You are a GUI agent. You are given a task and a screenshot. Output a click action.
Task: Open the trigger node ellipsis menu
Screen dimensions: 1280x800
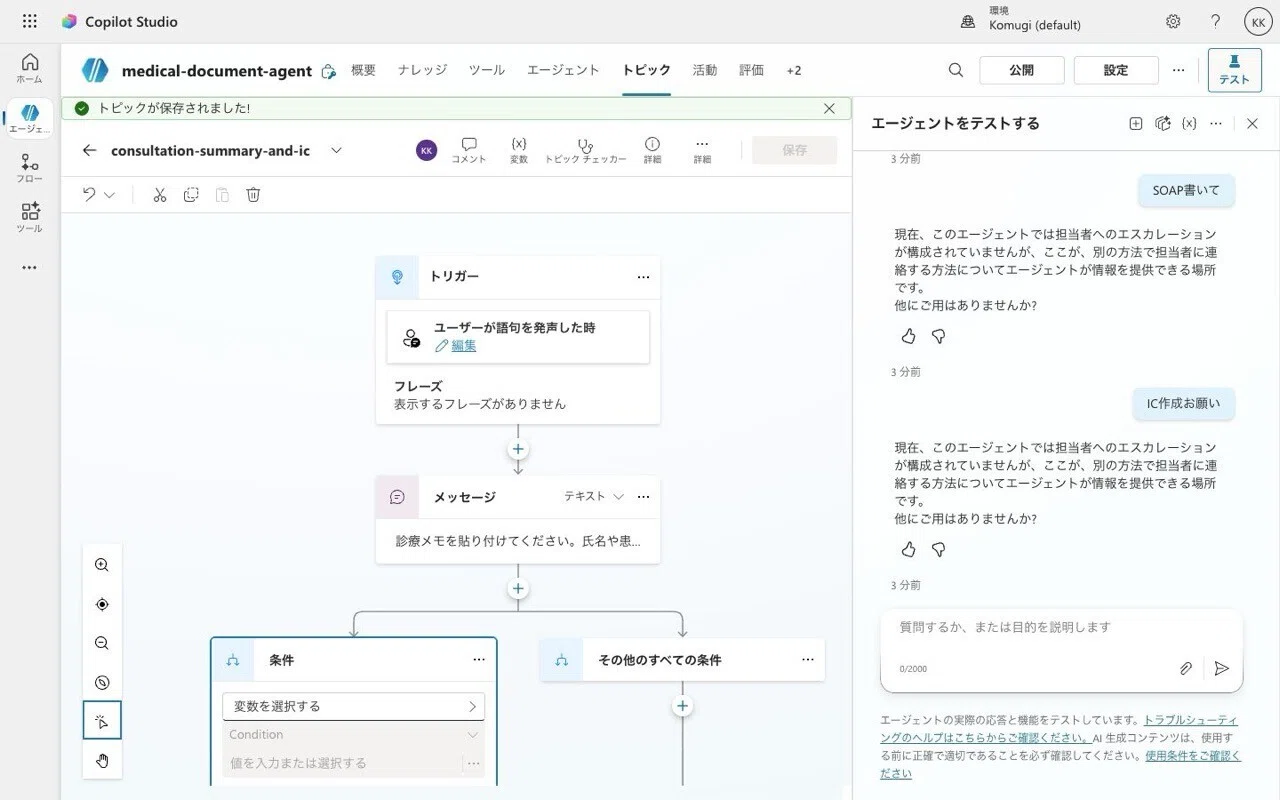point(643,277)
